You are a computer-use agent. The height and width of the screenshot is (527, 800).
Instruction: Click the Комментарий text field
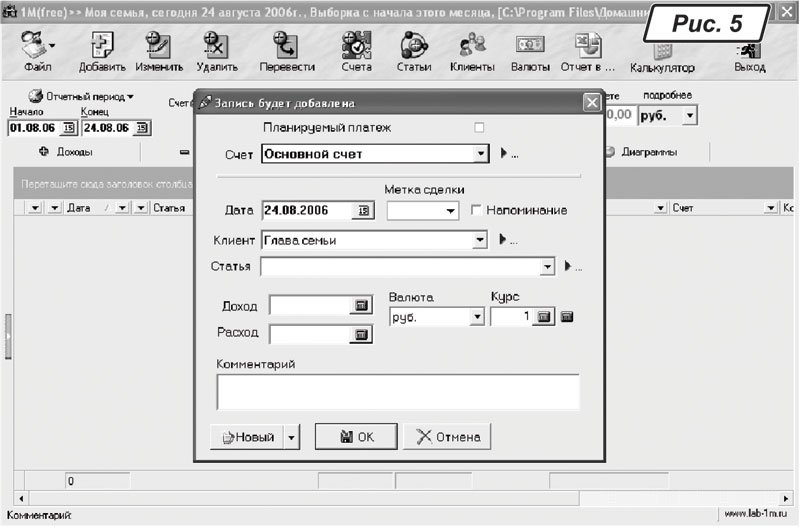coord(397,392)
